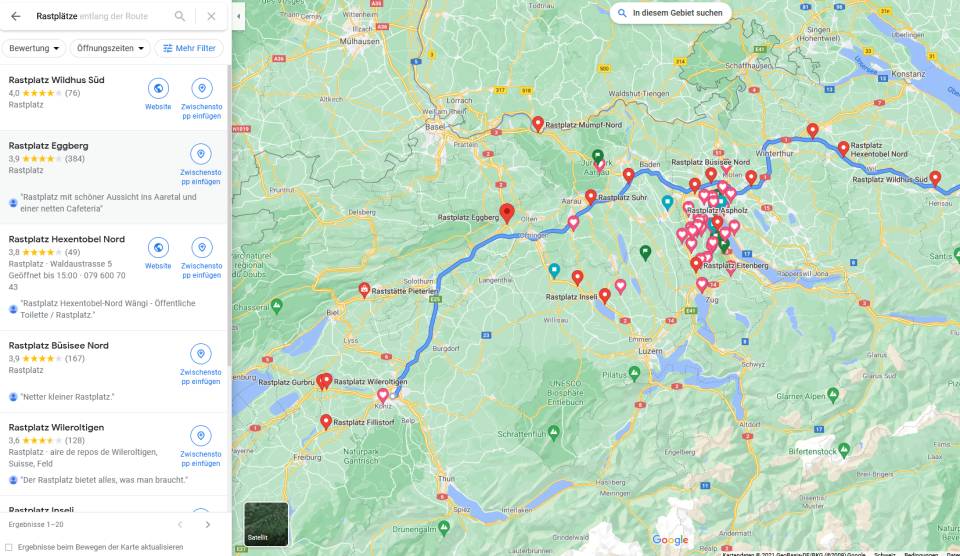The height and width of the screenshot is (556, 960).
Task: Open the Bewertung filter dropdown
Action: click(x=36, y=48)
